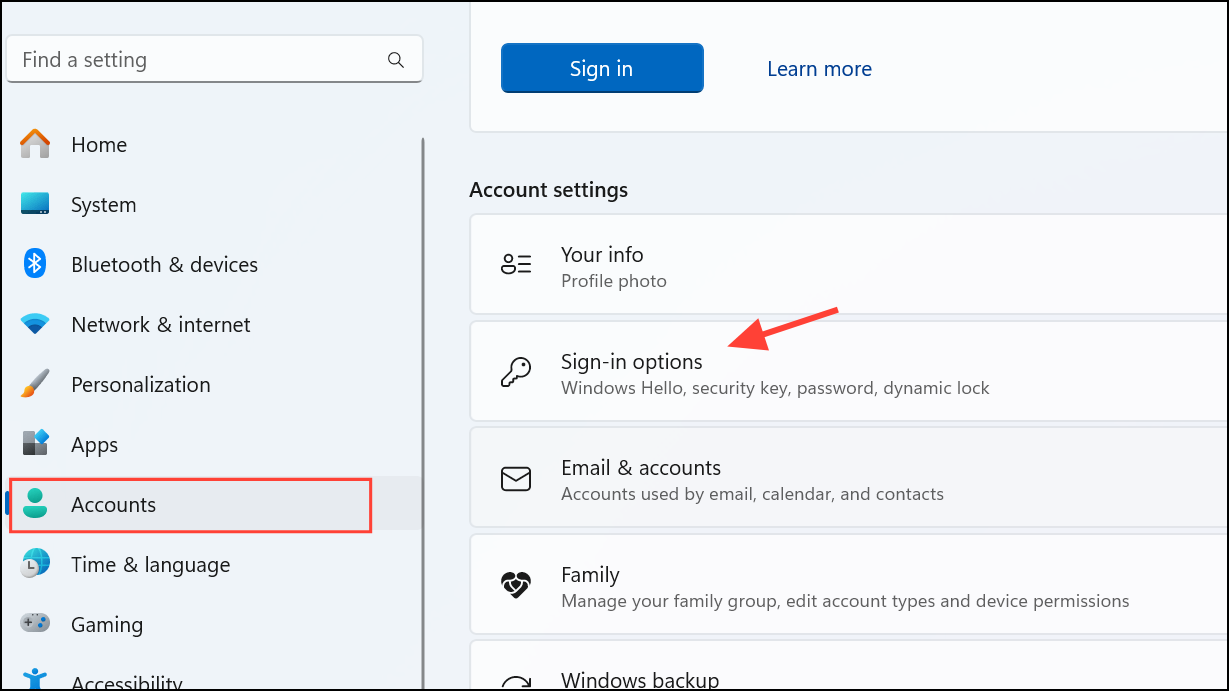
Task: Select the Network & internet globe icon
Action: [x=35, y=324]
